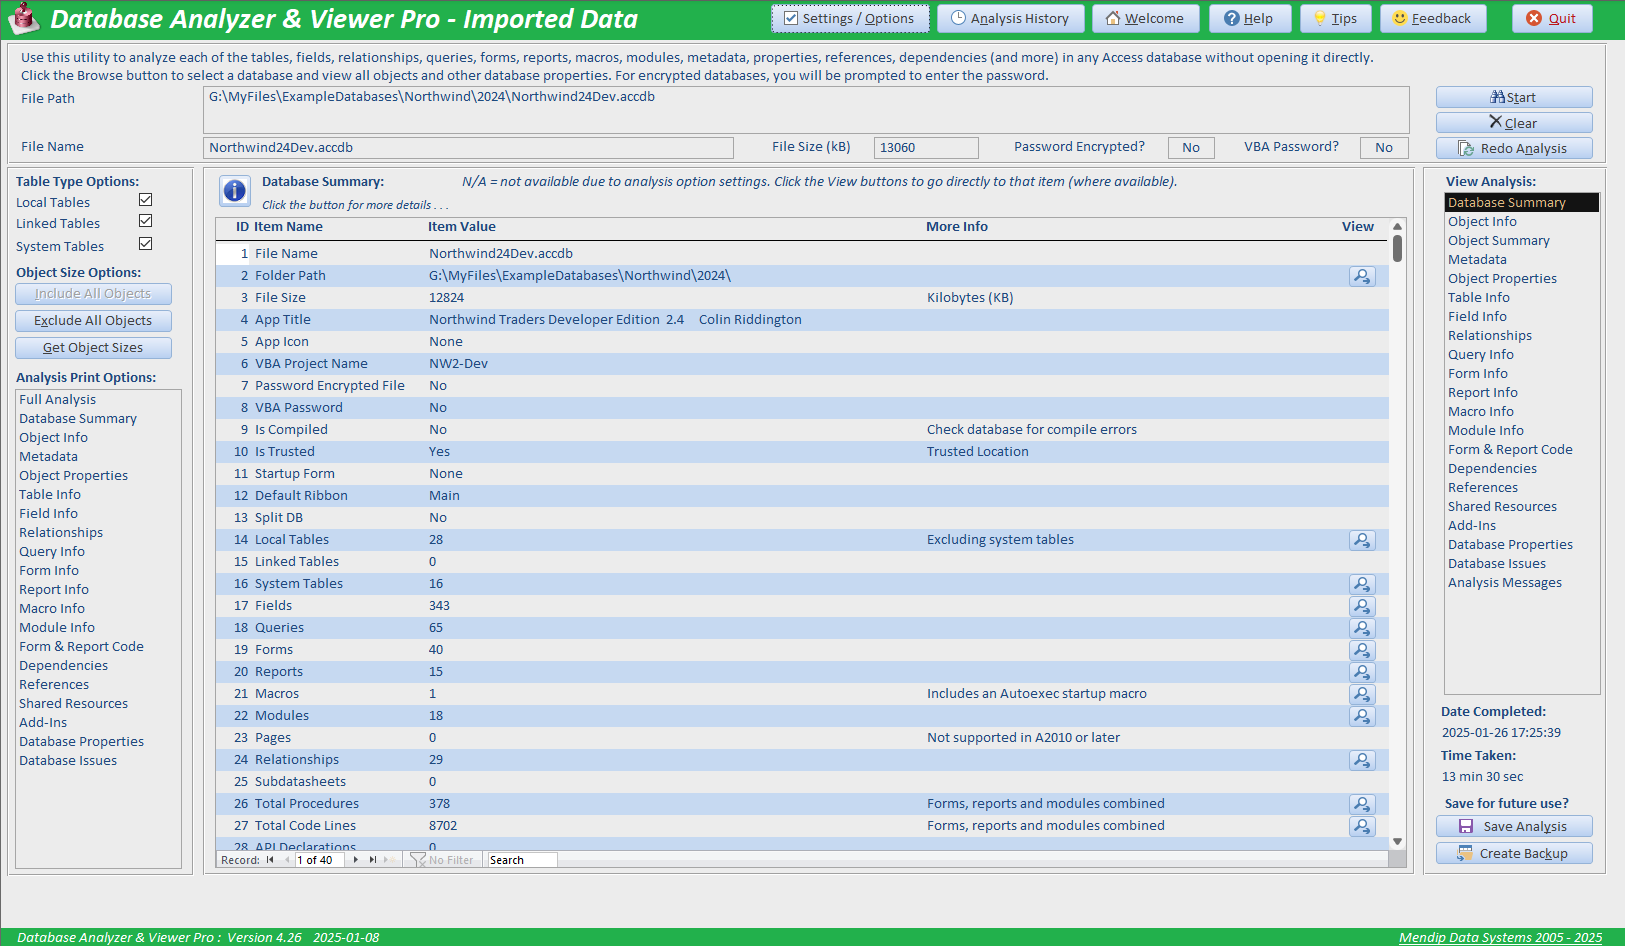Open the view icon on Total Procedures row
The width and height of the screenshot is (1625, 946).
tap(1362, 804)
